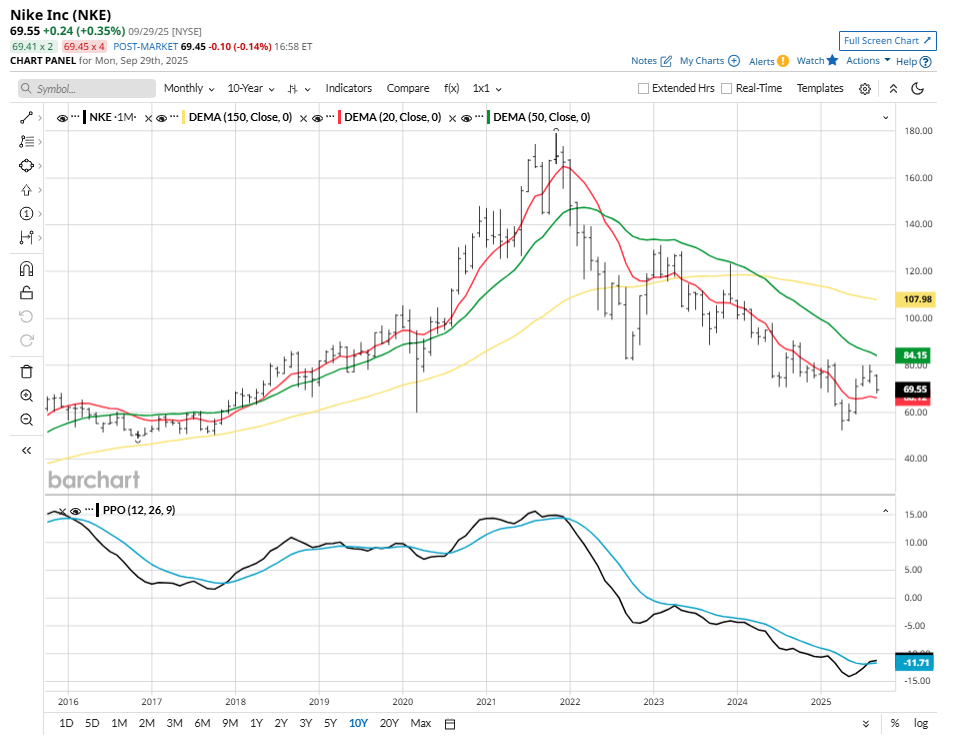The width and height of the screenshot is (964, 741).
Task: Zoom out with the minus magnifier
Action: pyautogui.click(x=26, y=419)
